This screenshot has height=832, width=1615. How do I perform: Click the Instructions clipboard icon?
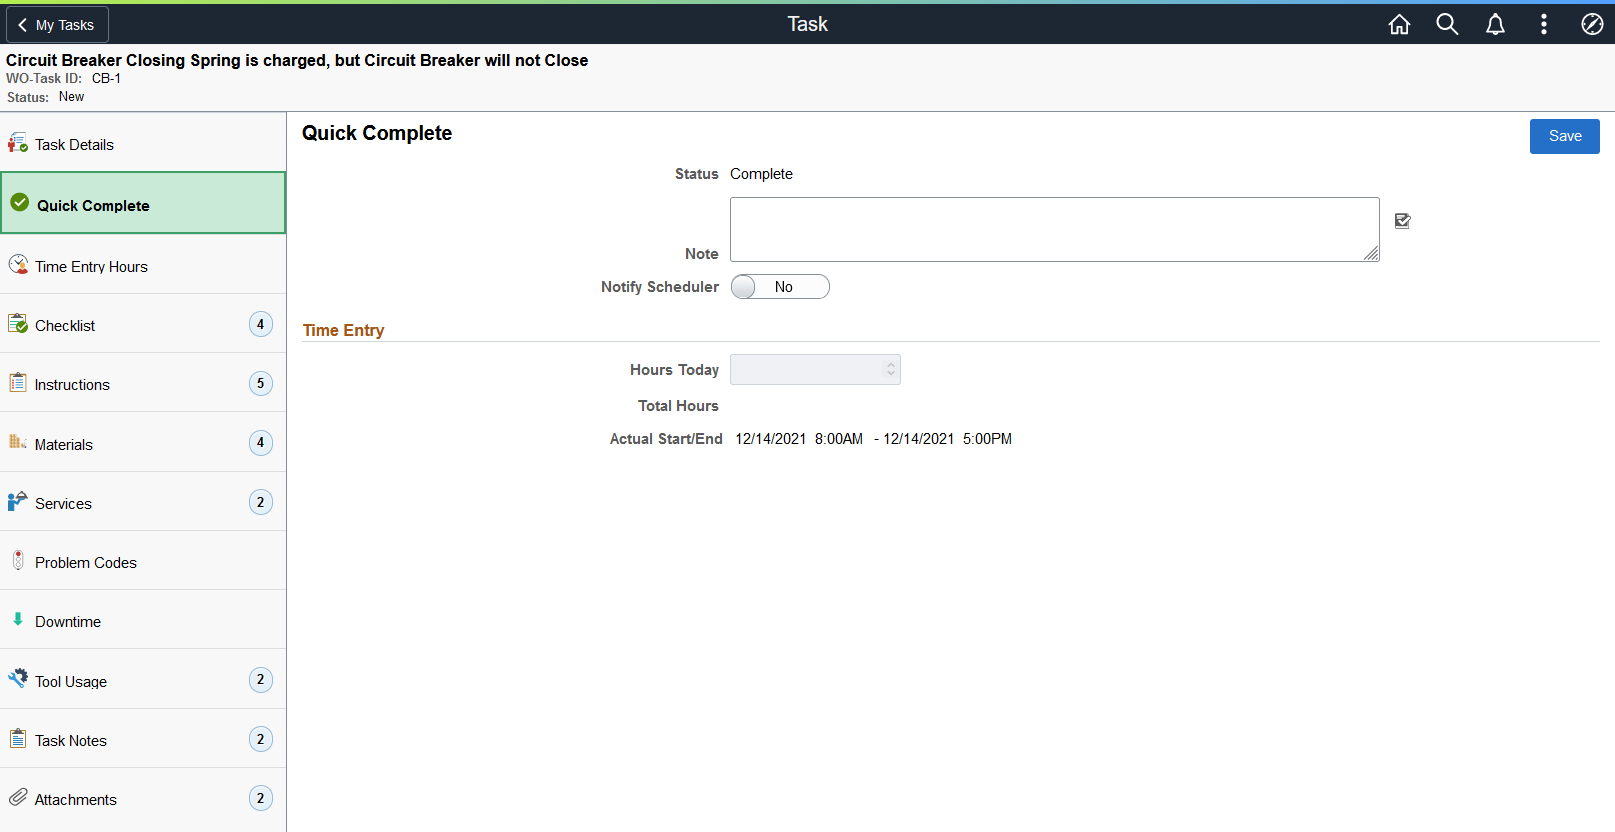click(x=18, y=382)
